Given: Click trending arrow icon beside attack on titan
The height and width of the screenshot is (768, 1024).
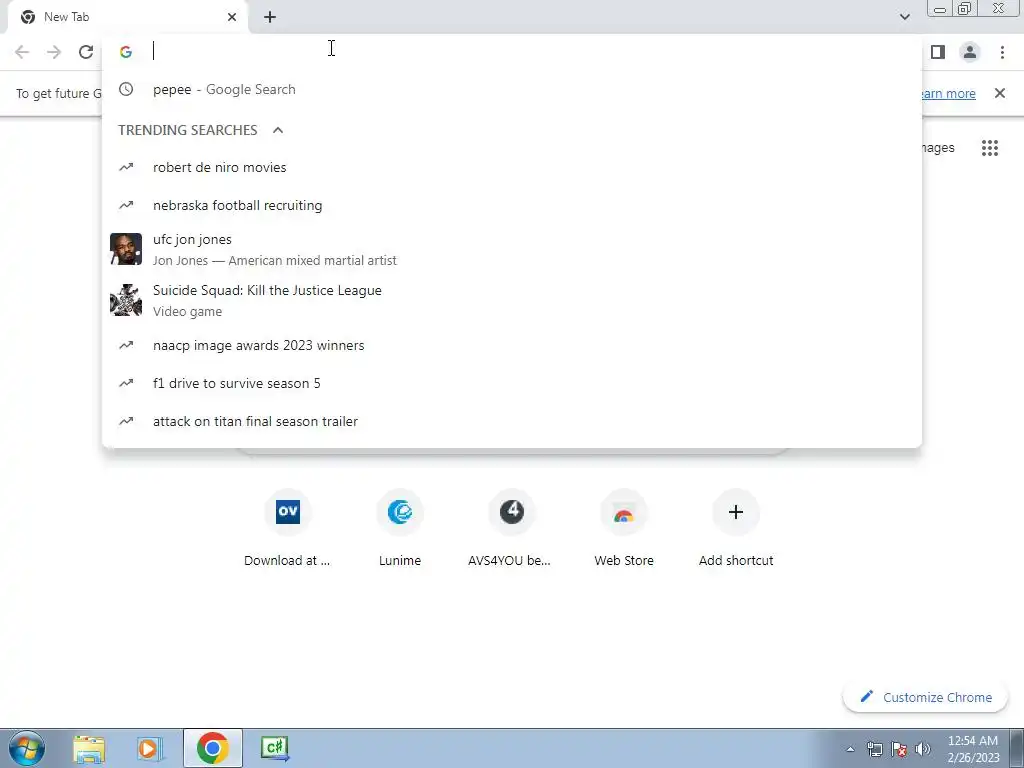Looking at the screenshot, I should (126, 421).
